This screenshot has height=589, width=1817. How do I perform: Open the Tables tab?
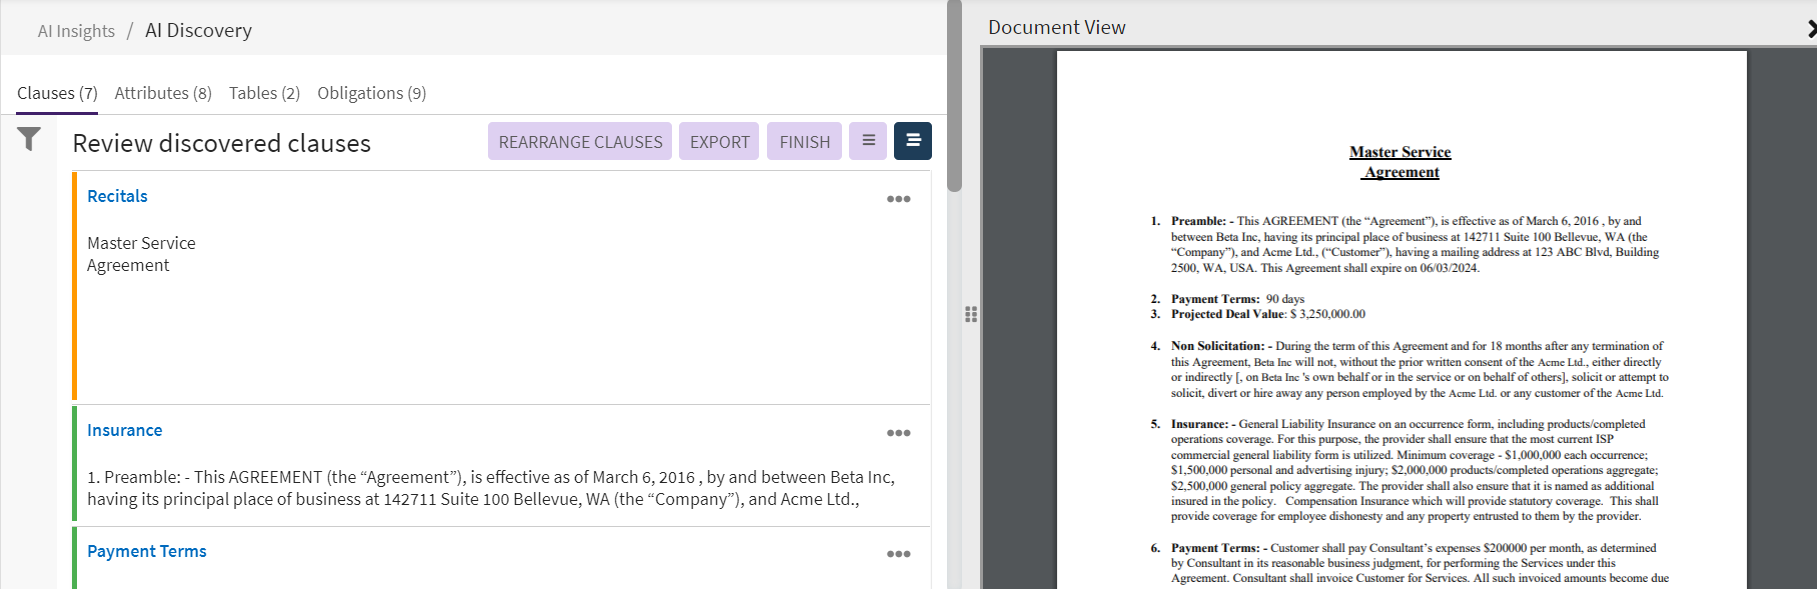coord(264,93)
